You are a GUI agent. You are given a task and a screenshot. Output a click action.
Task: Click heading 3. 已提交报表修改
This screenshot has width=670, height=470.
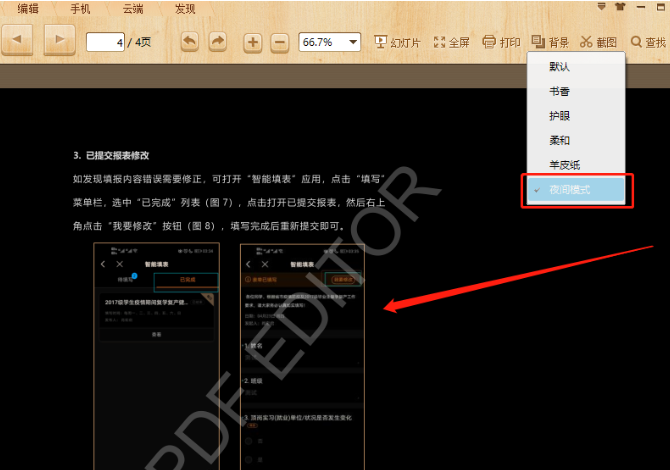[111, 156]
